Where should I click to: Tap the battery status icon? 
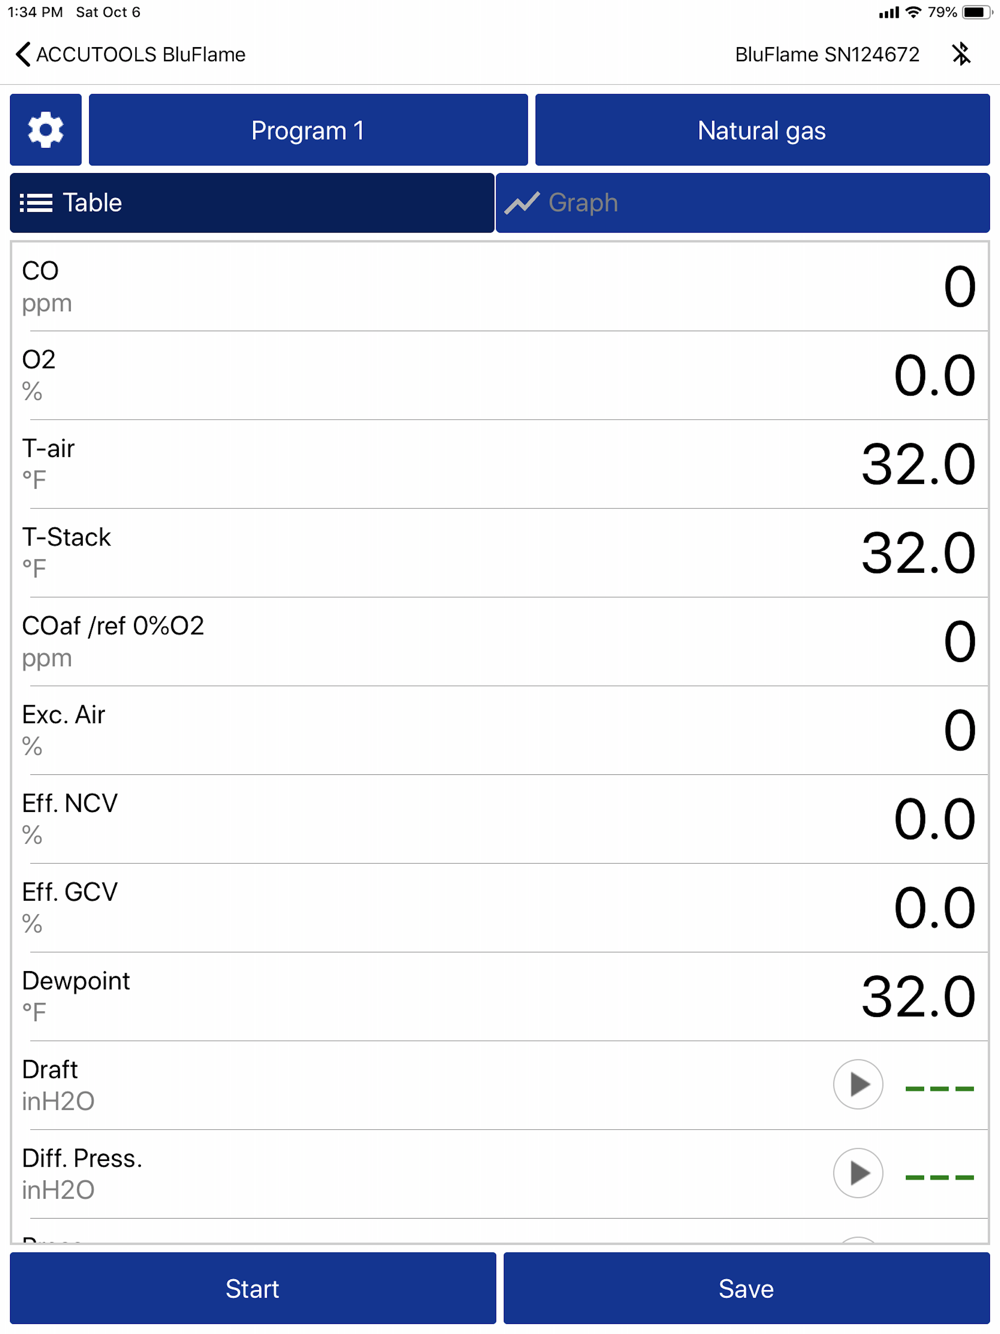977,12
